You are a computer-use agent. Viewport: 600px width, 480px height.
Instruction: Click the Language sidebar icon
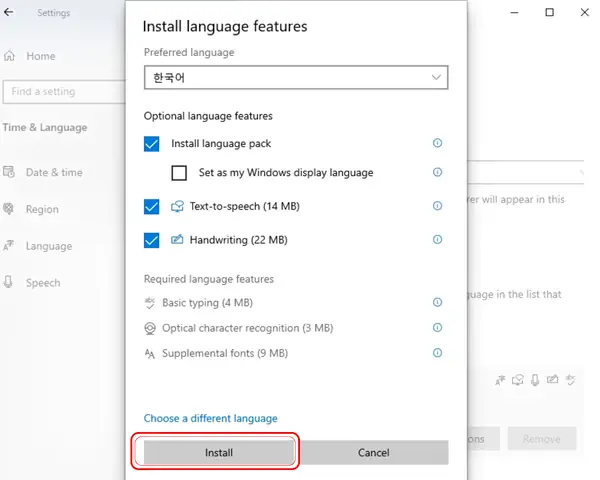(x=8, y=245)
